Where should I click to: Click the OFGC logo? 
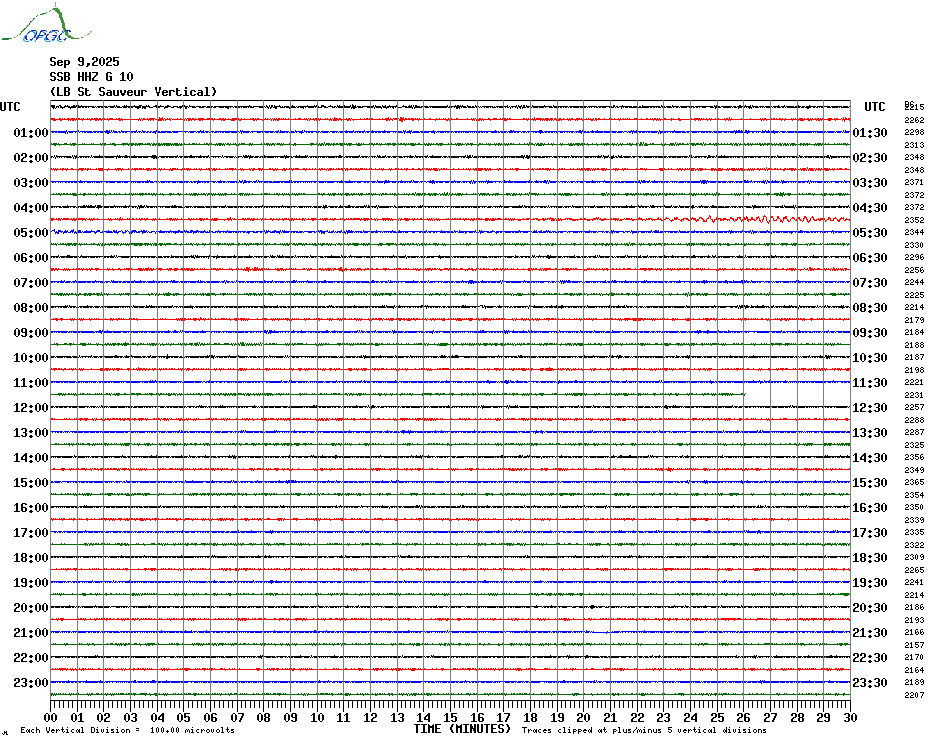[46, 24]
